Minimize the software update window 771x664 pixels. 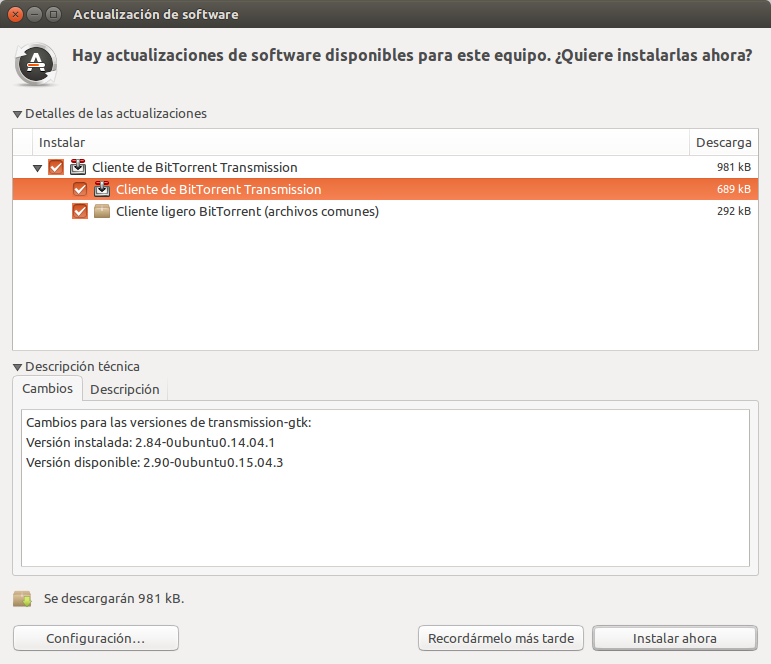click(33, 15)
